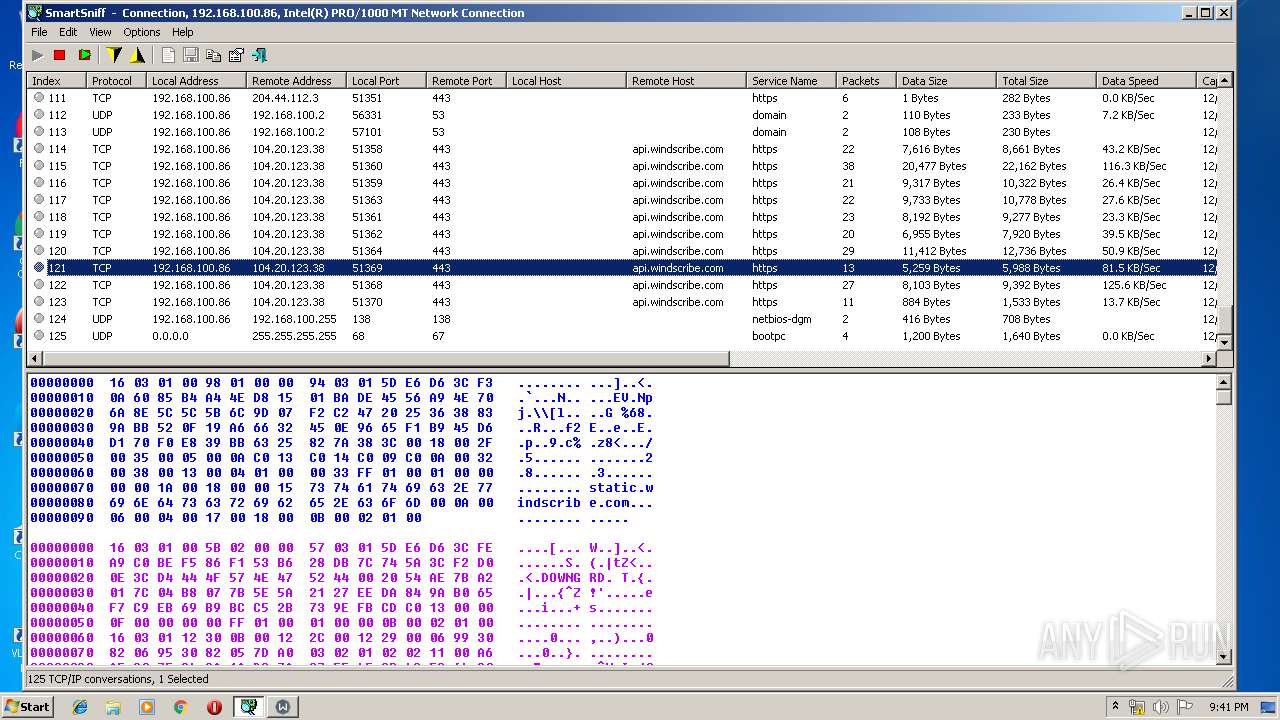Sort by the Remote Address column header
This screenshot has height=720, width=1280.
tap(296, 81)
